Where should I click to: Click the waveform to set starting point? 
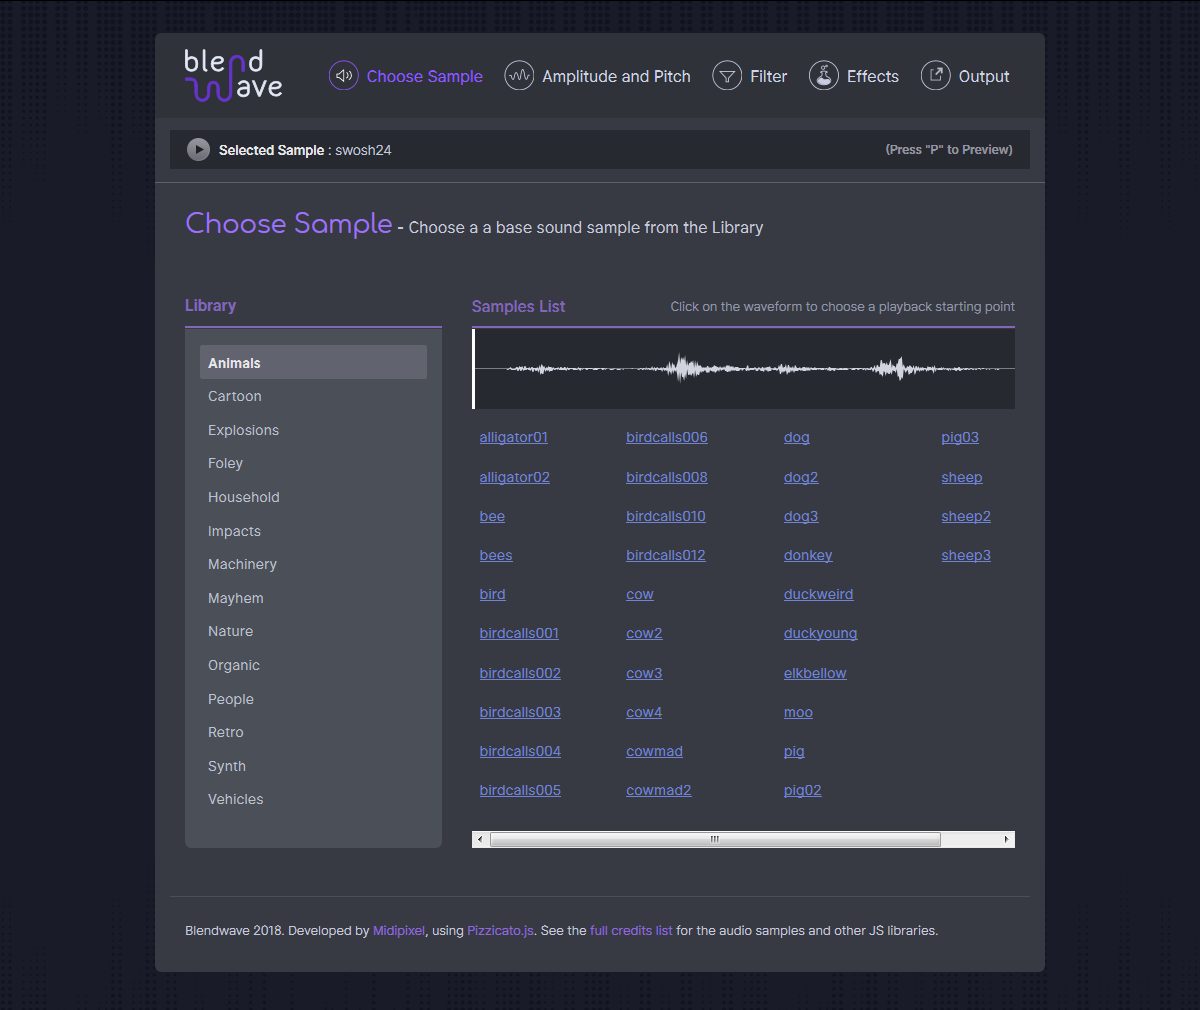click(744, 369)
